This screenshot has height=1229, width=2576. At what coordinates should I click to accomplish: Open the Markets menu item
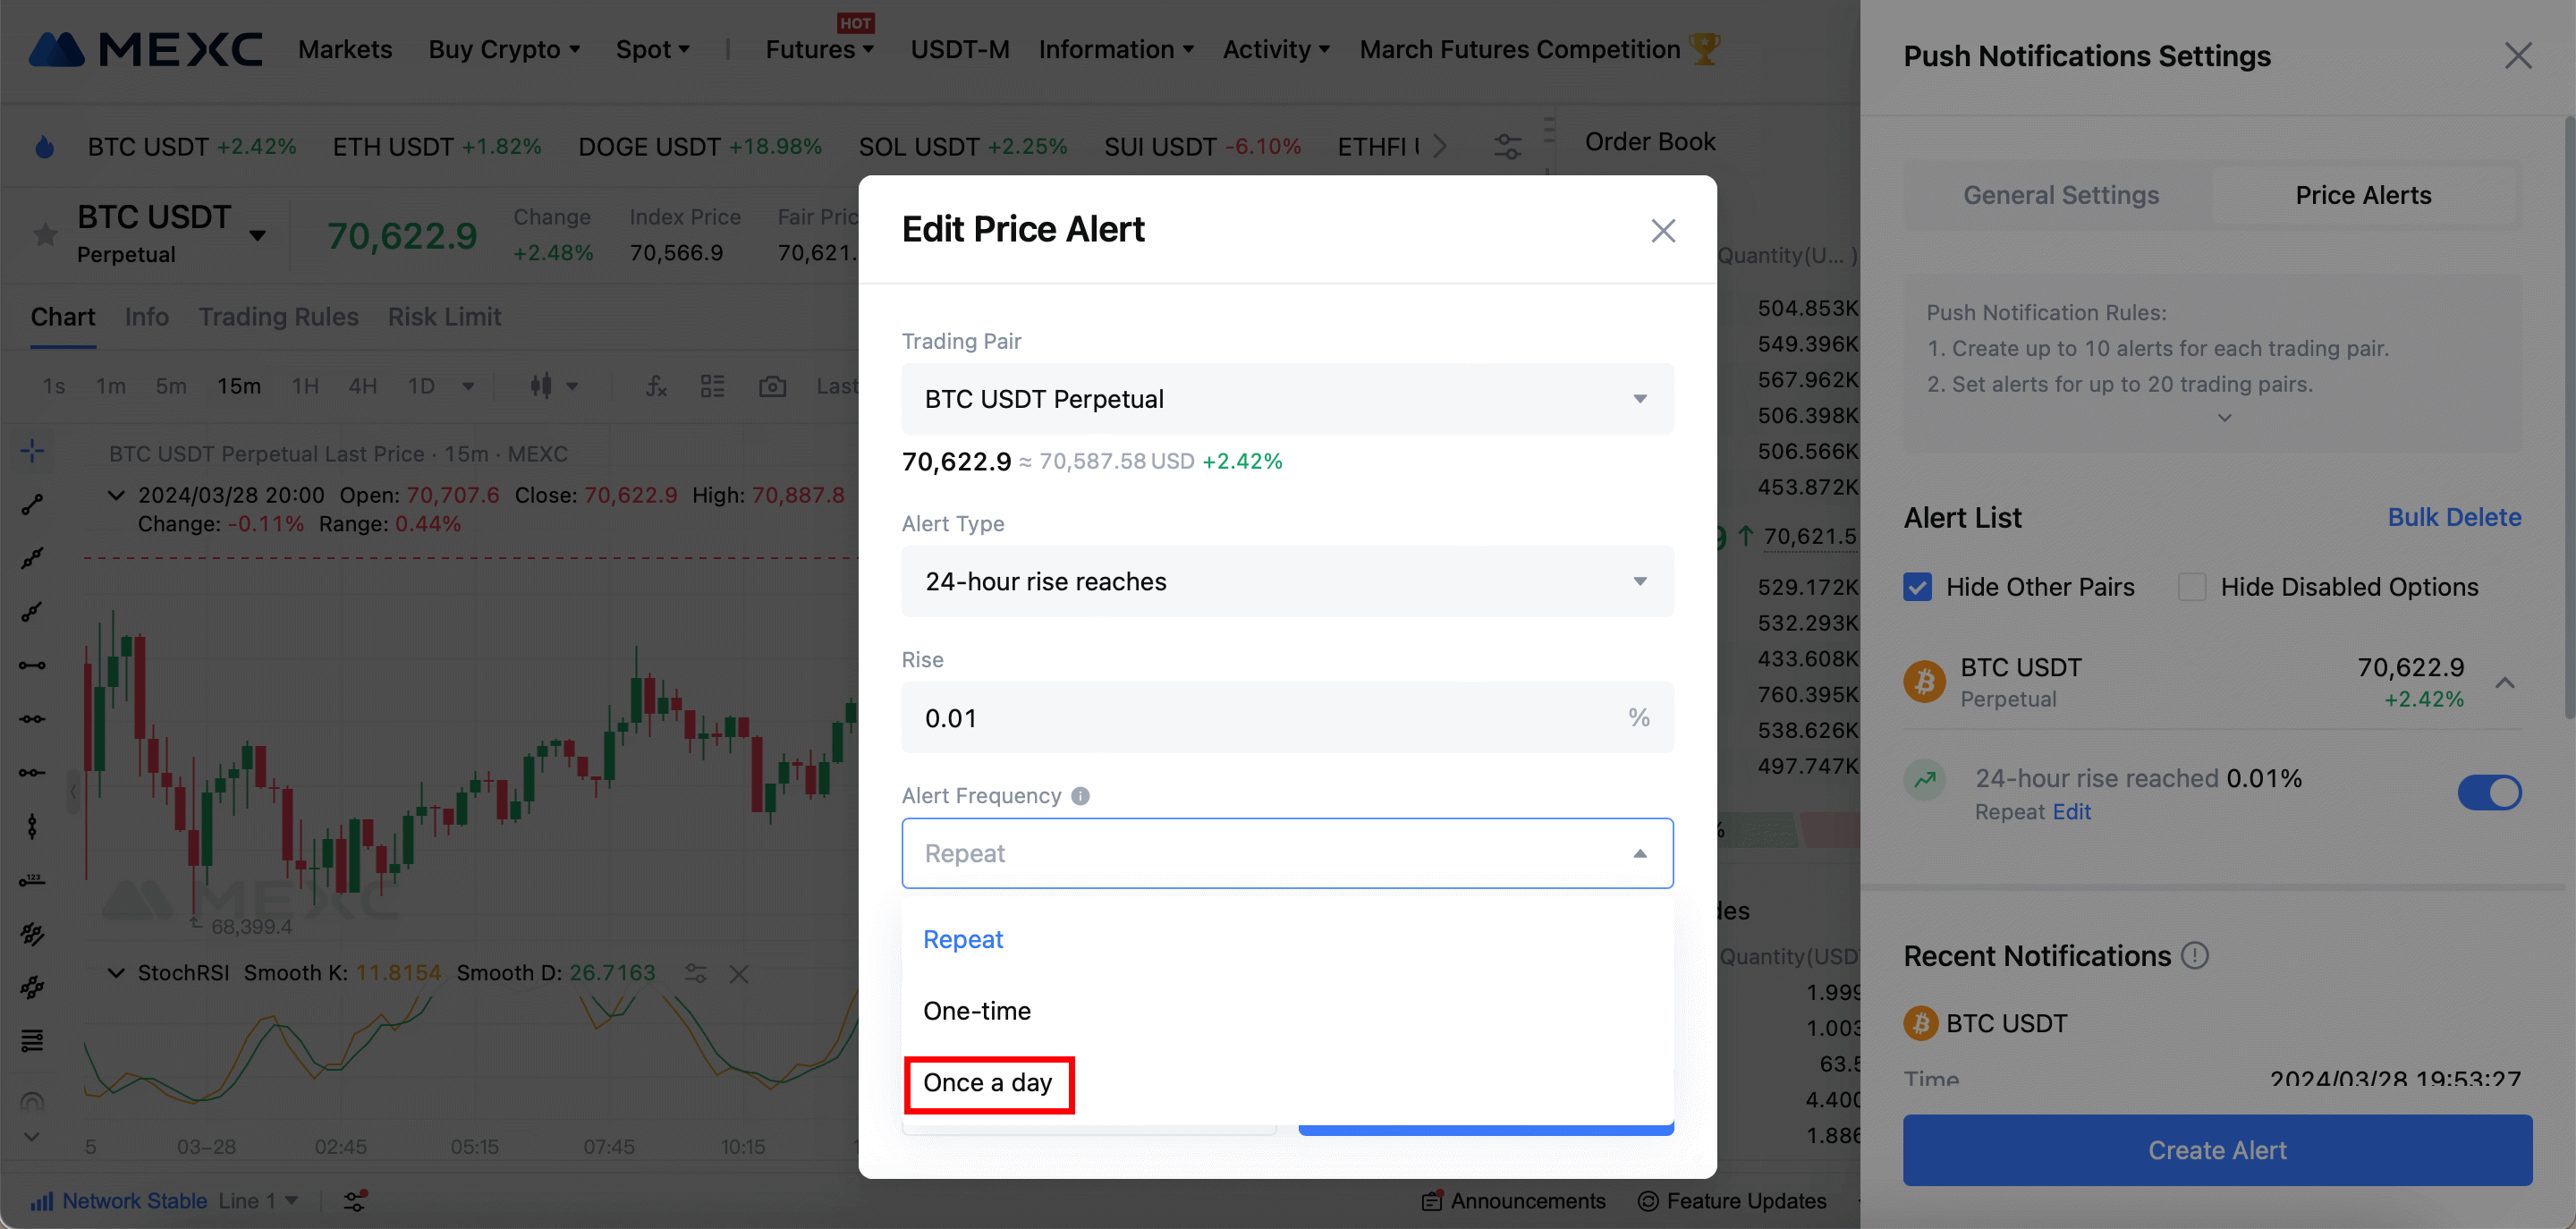[345, 49]
